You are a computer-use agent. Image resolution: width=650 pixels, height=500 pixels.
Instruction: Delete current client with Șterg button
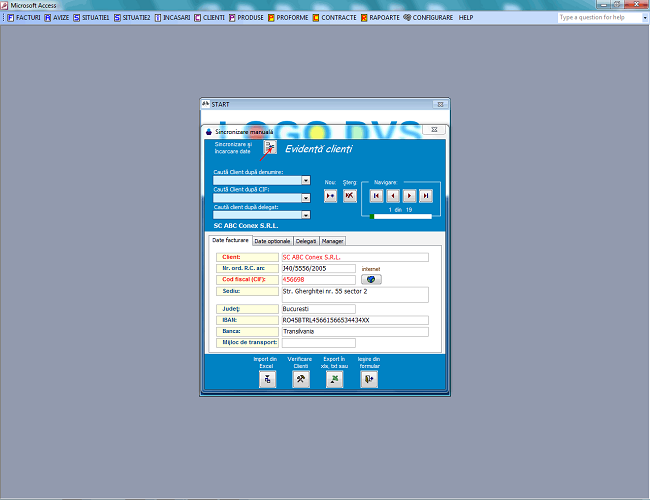point(349,196)
